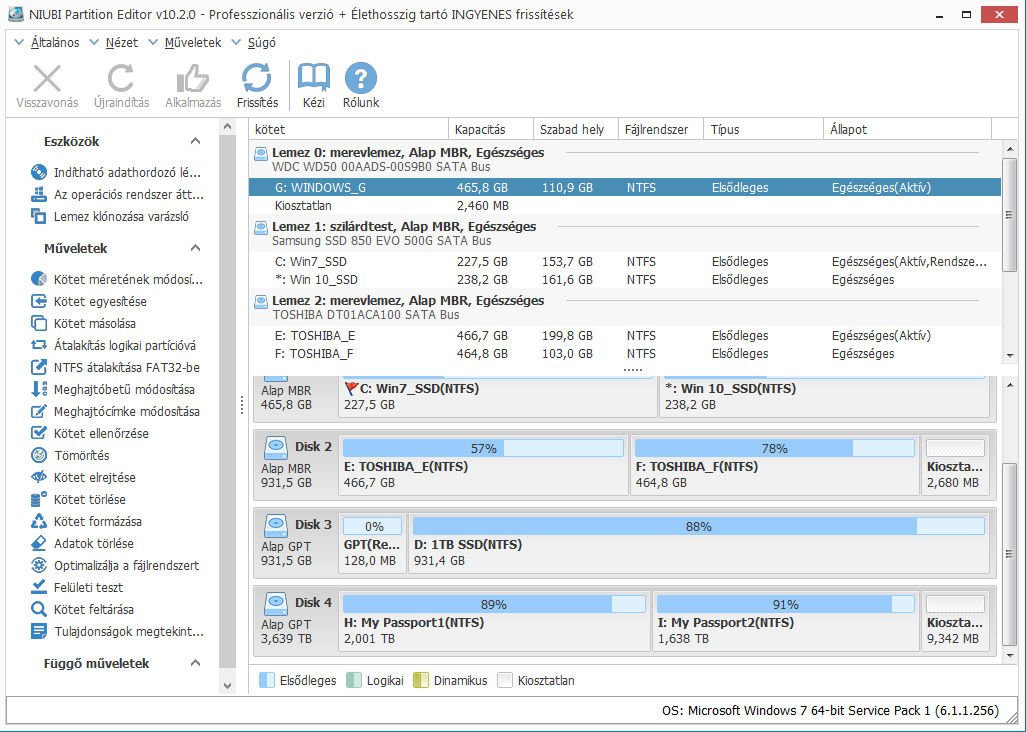1026x732 pixels.
Task: Click the Disk 4 H: My Passport1 partition
Action: click(x=494, y=623)
